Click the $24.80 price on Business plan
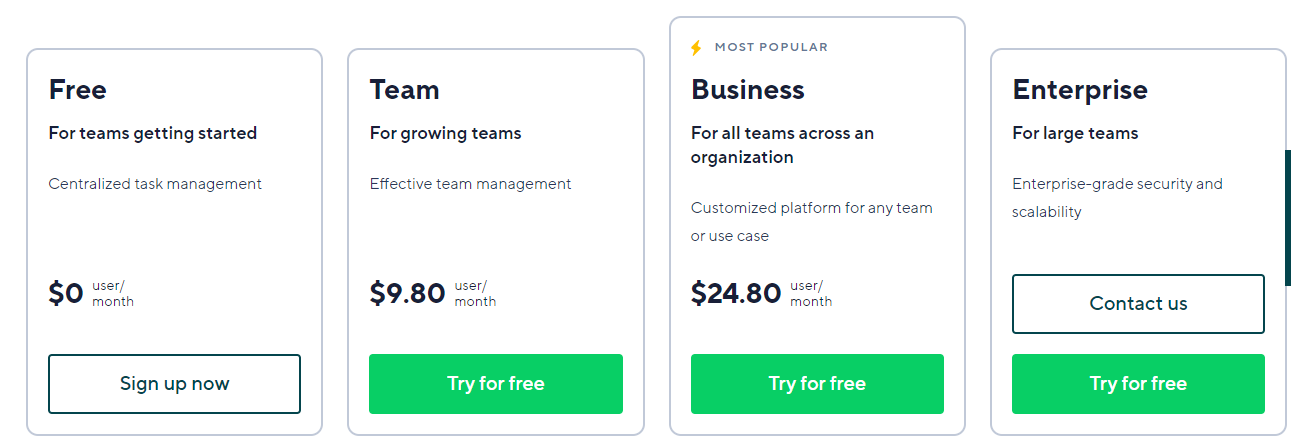The image size is (1291, 441). click(x=736, y=293)
